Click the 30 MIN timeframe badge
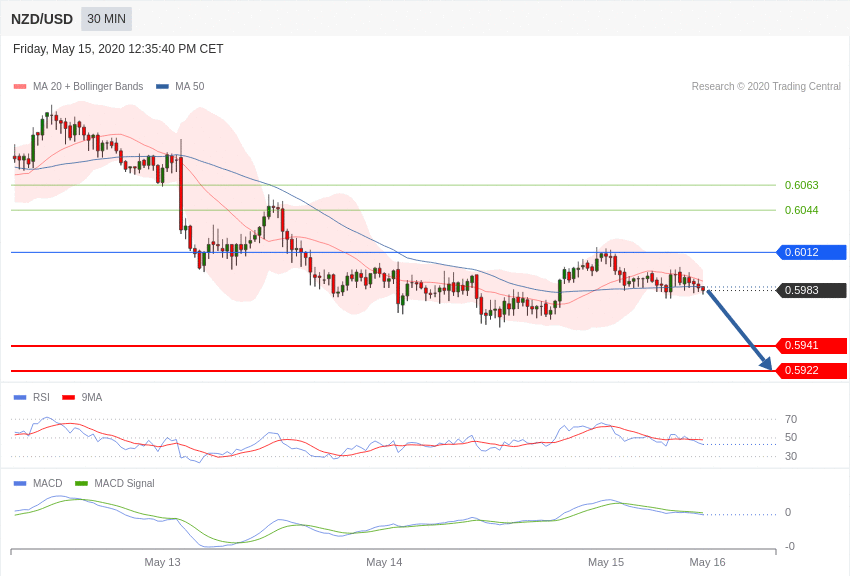The width and height of the screenshot is (850, 576). [106, 19]
